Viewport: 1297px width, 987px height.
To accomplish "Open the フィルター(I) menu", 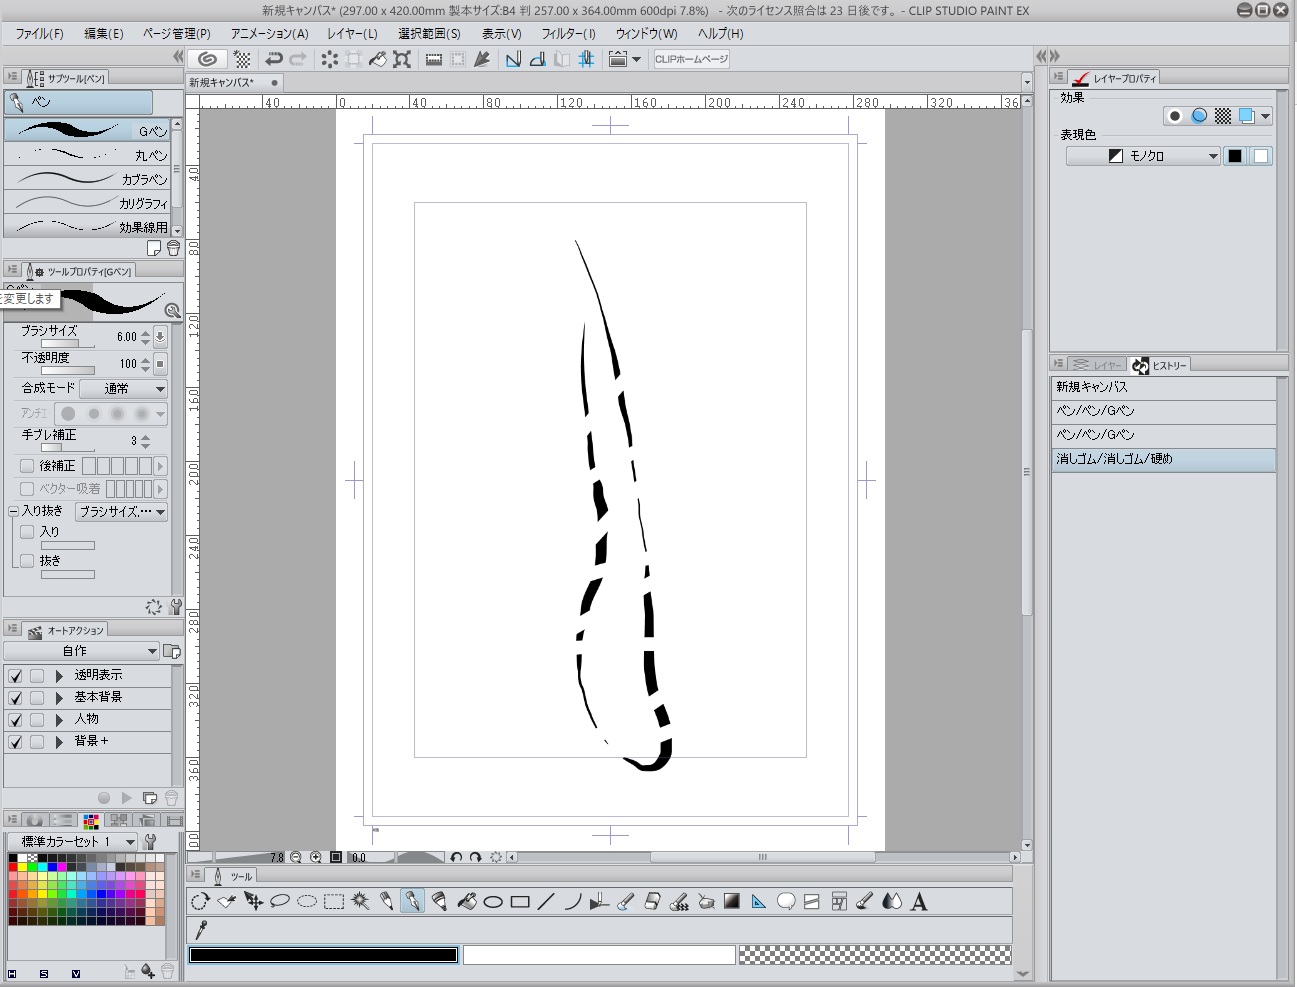I will (568, 33).
